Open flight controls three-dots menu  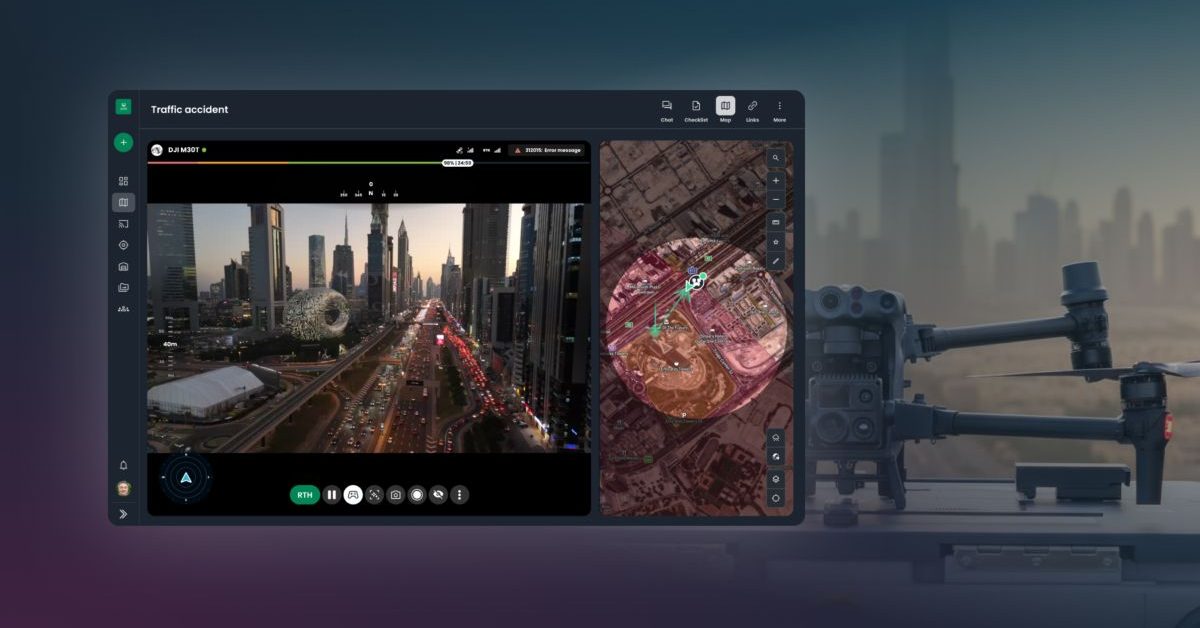click(x=460, y=494)
